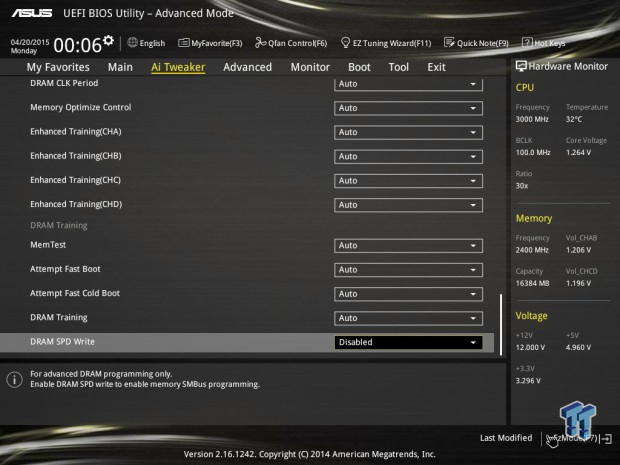The image size is (620, 465).
Task: Click EZ Tuning Wizard(F11) label
Action: pyautogui.click(x=392, y=43)
